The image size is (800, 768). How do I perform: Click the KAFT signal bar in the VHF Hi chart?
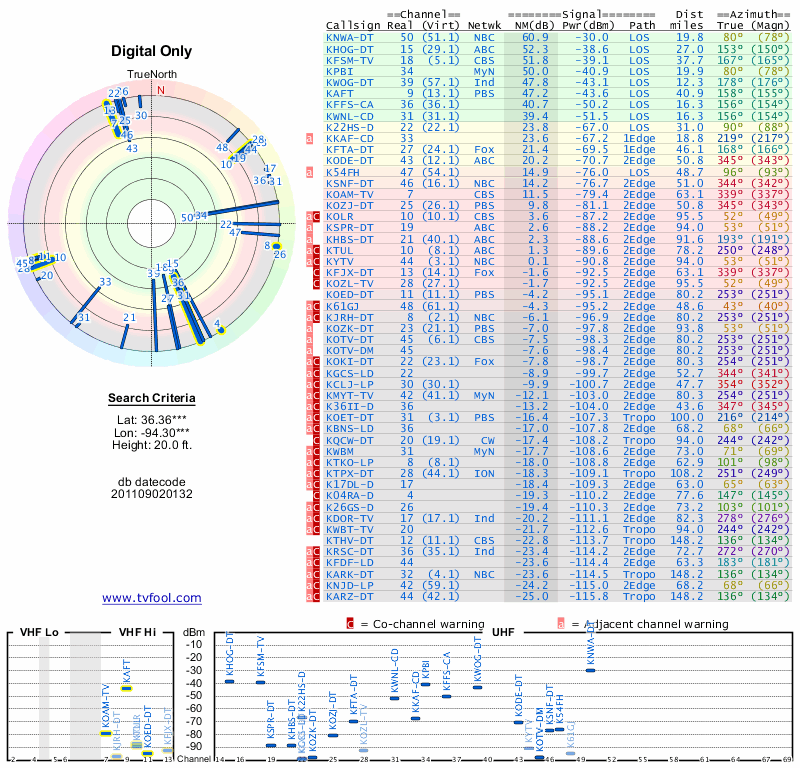click(x=126, y=688)
